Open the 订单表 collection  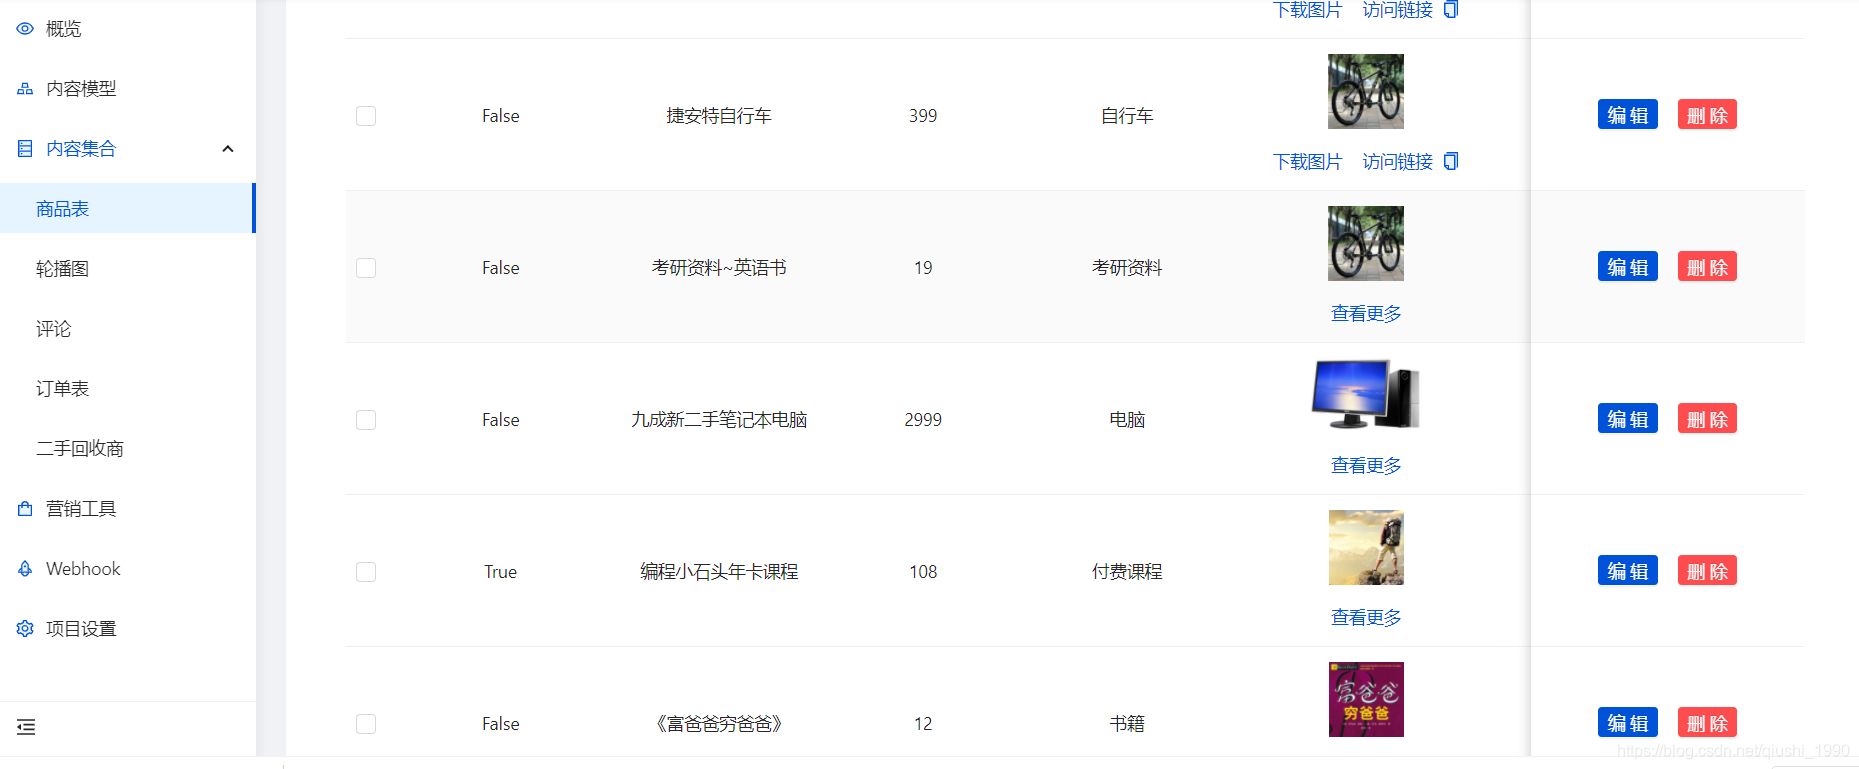coord(62,389)
